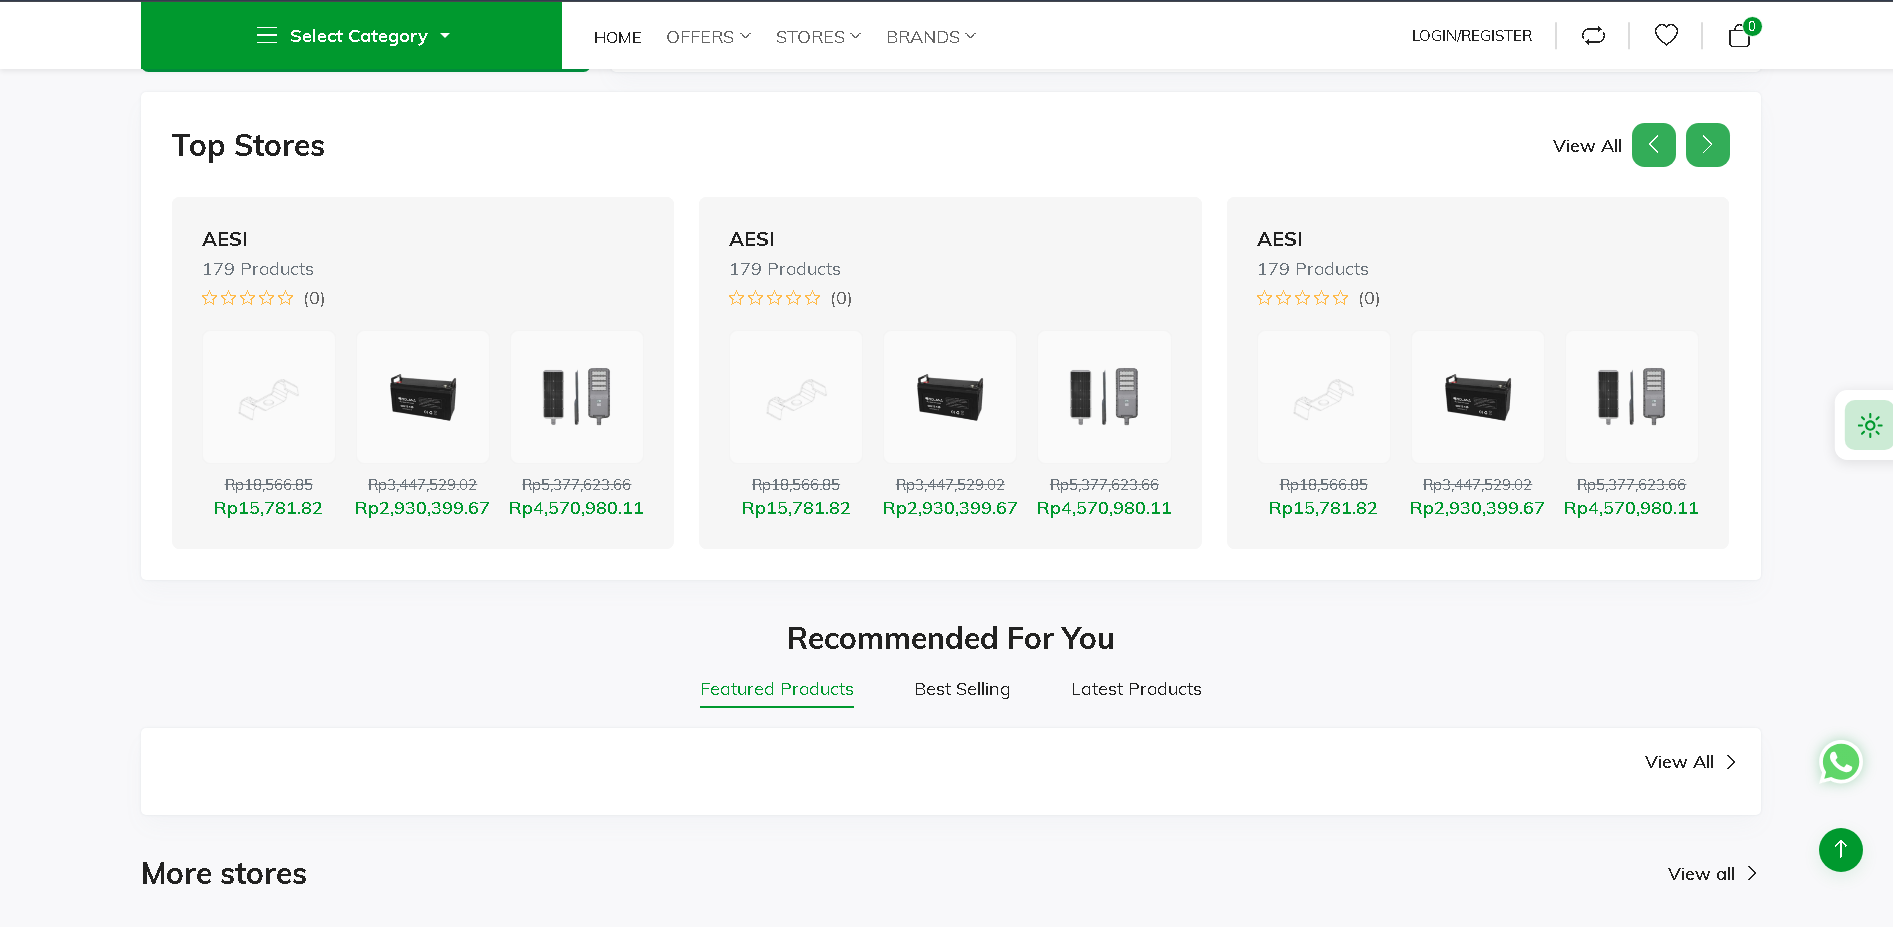
Task: Open the Brands dropdown menu
Action: [930, 37]
